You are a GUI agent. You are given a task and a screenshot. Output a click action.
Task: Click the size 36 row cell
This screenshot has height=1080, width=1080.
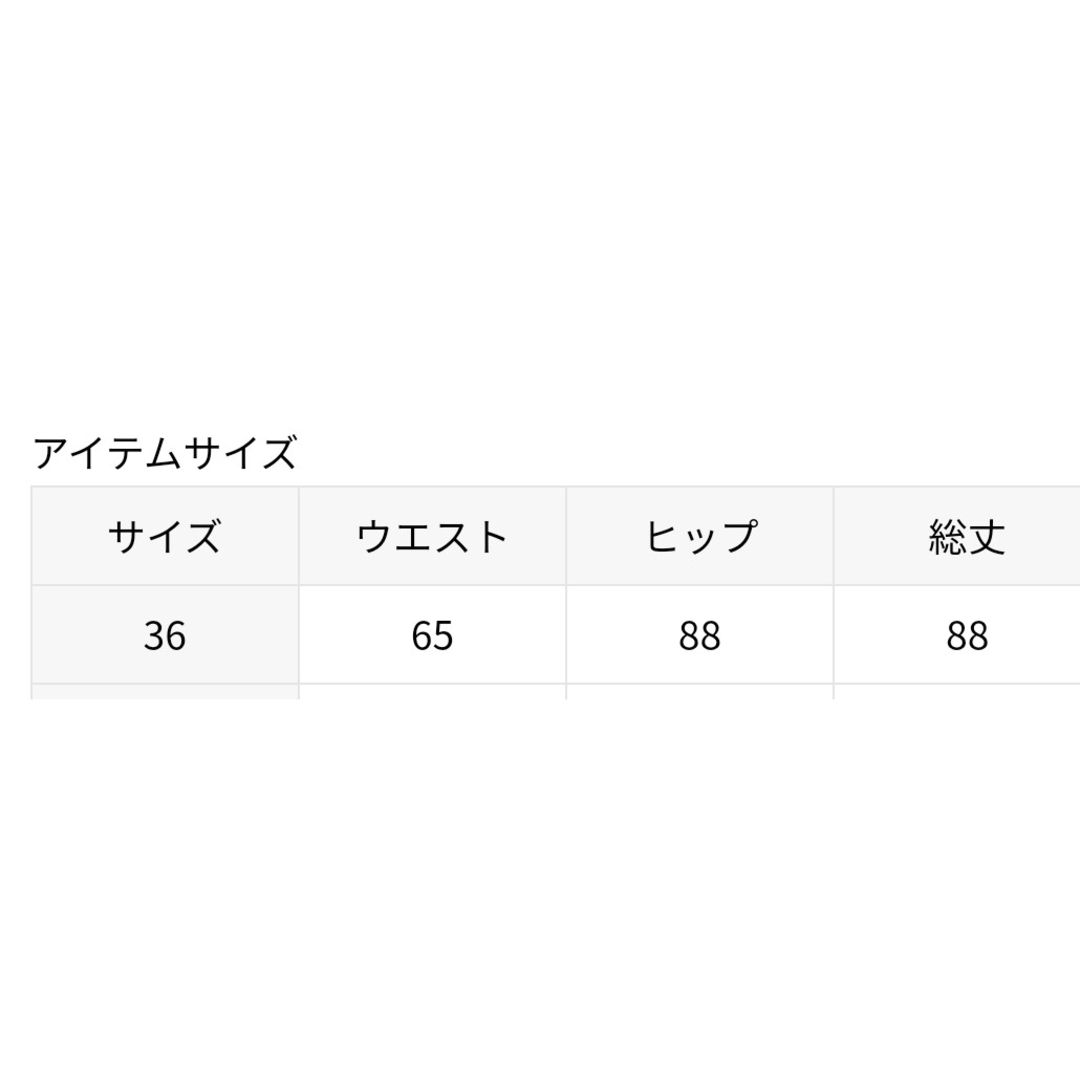165,635
